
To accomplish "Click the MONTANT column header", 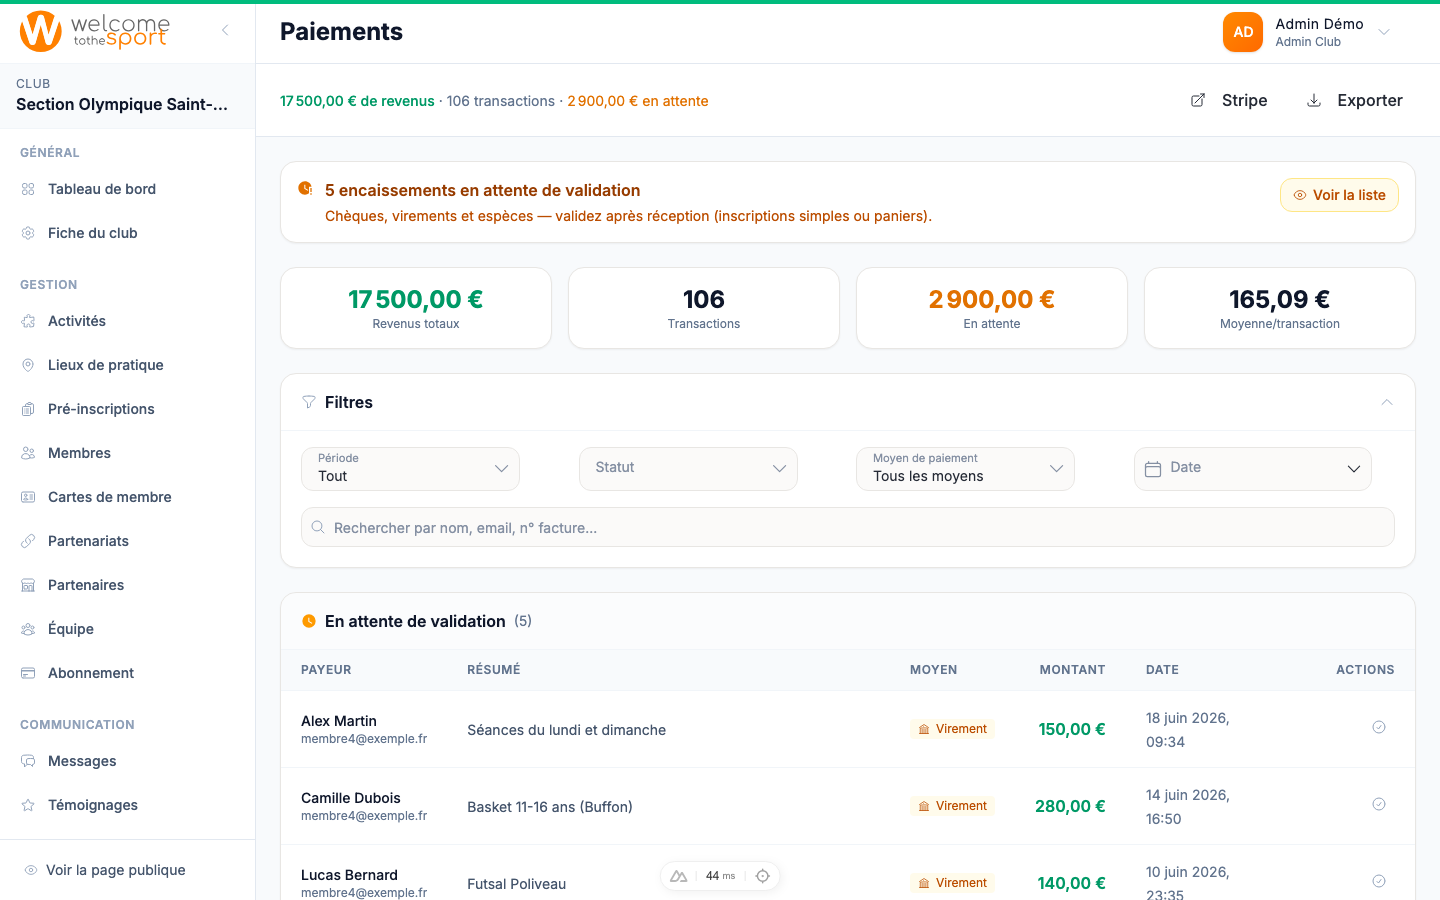I will click(1072, 670).
